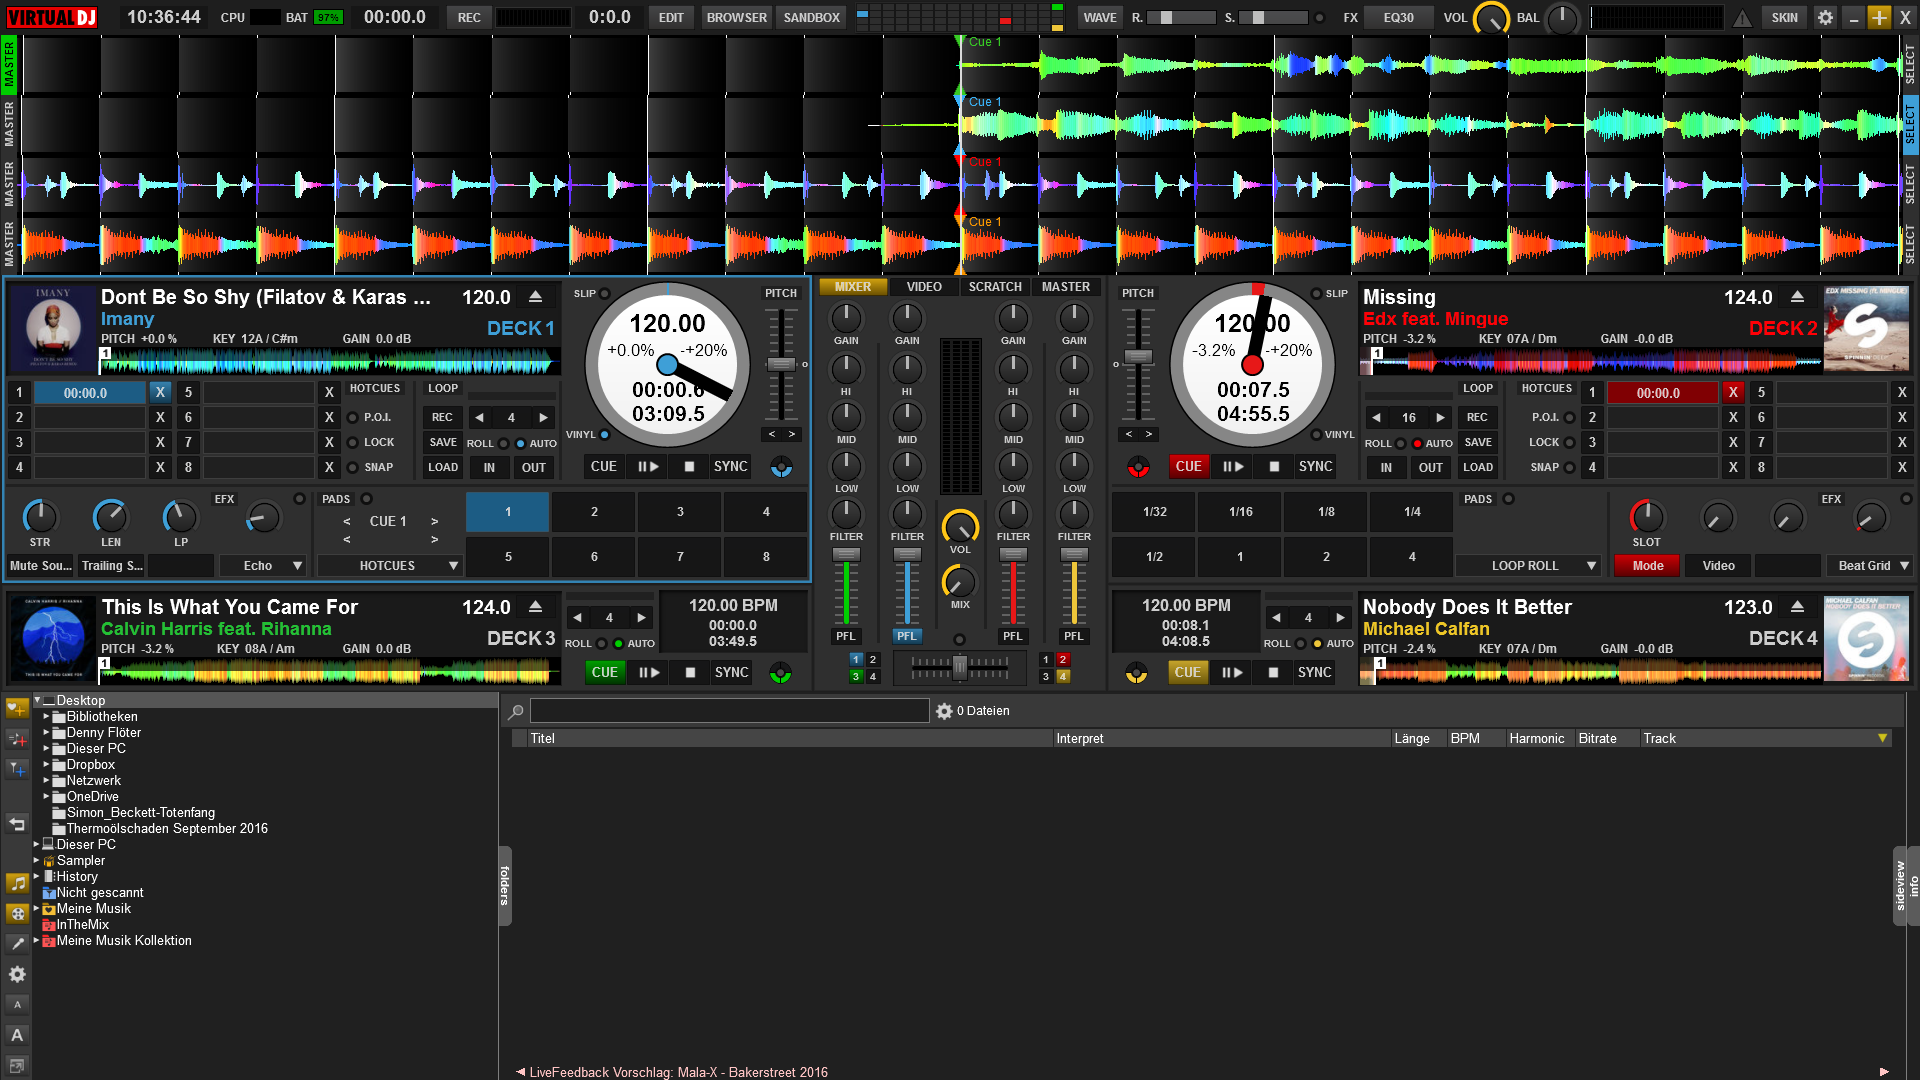Click Deck 4 yellow beat-lock disc icon
The image size is (1920, 1080).
(1136, 673)
